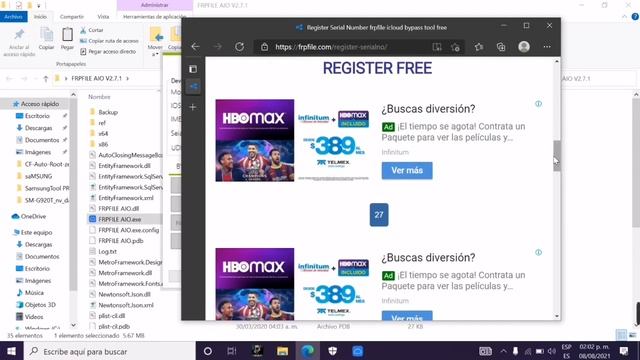Expand the breadcrumb chevron after FRPFILE AIO V2.7.1
The image size is (640, 360).
127,78
